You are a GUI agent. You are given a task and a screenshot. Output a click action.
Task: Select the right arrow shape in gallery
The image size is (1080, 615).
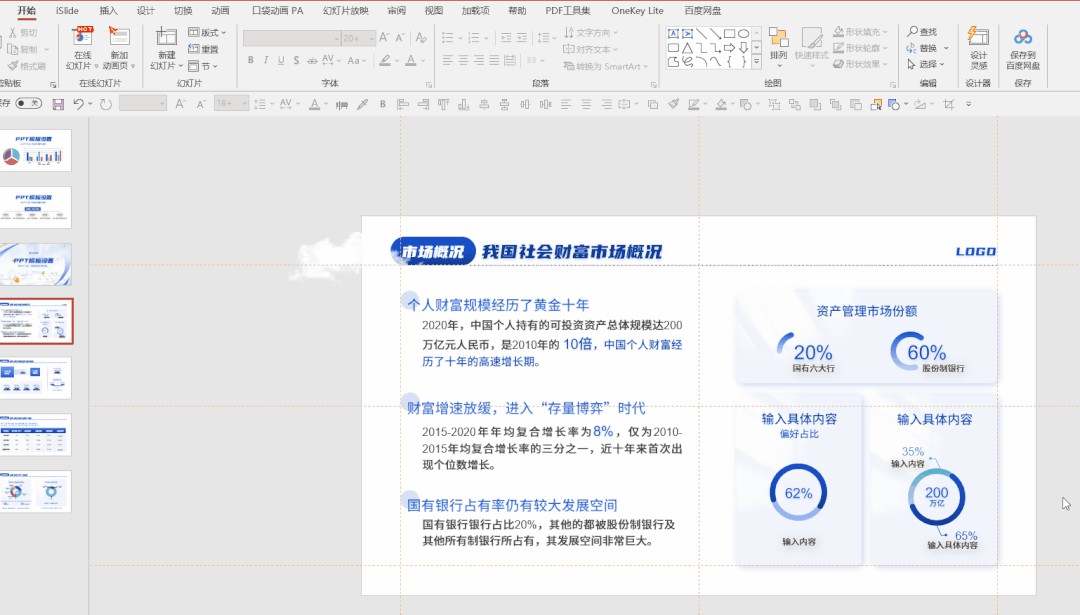(x=729, y=48)
